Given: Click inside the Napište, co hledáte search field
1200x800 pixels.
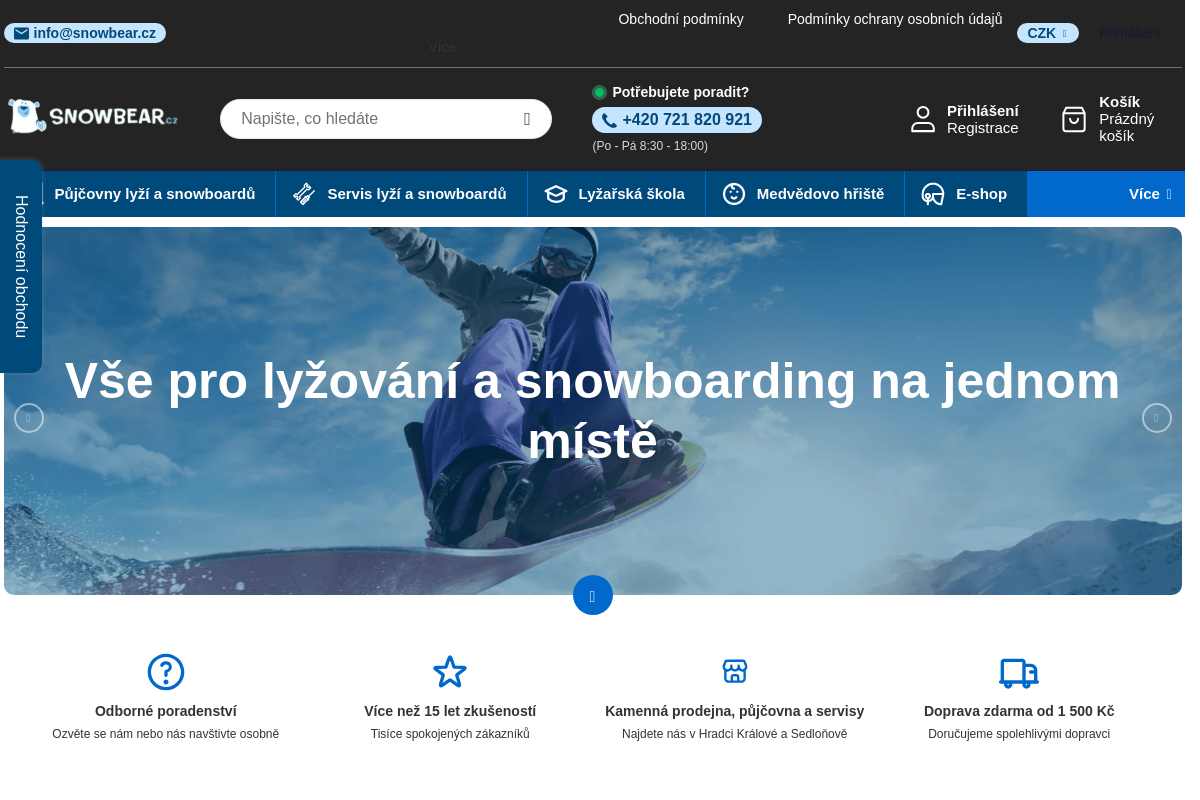Looking at the screenshot, I should [370, 118].
